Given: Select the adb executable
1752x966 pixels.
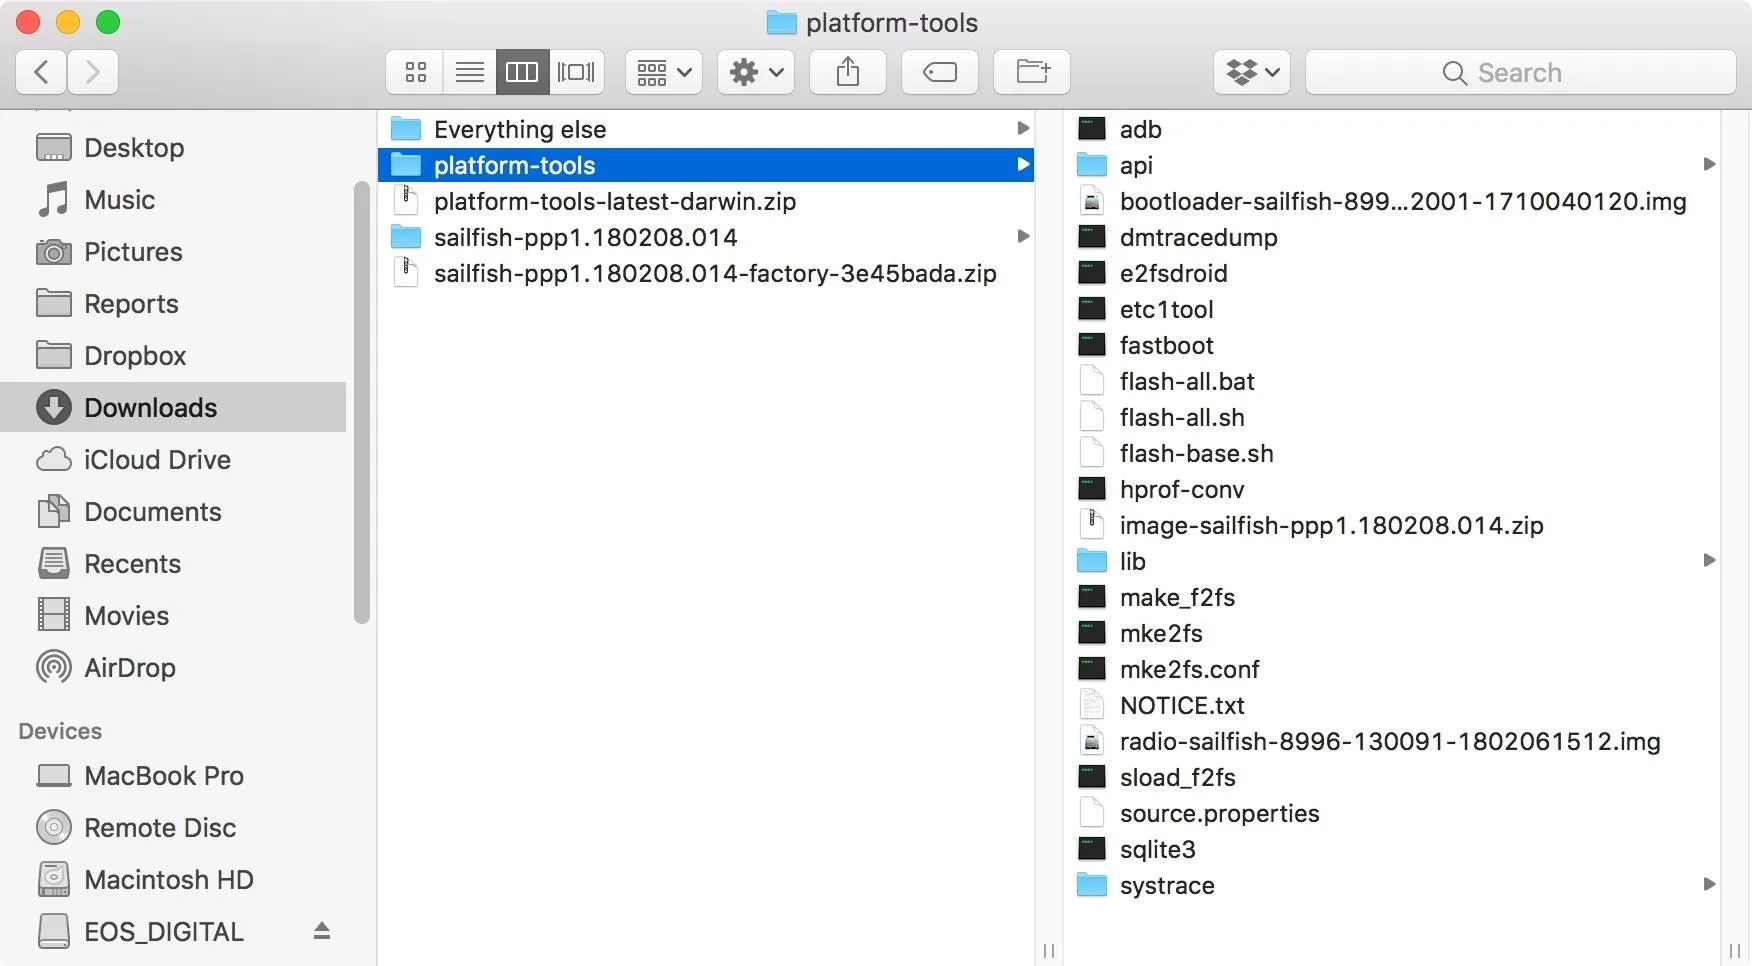Looking at the screenshot, I should click(x=1392, y=129).
